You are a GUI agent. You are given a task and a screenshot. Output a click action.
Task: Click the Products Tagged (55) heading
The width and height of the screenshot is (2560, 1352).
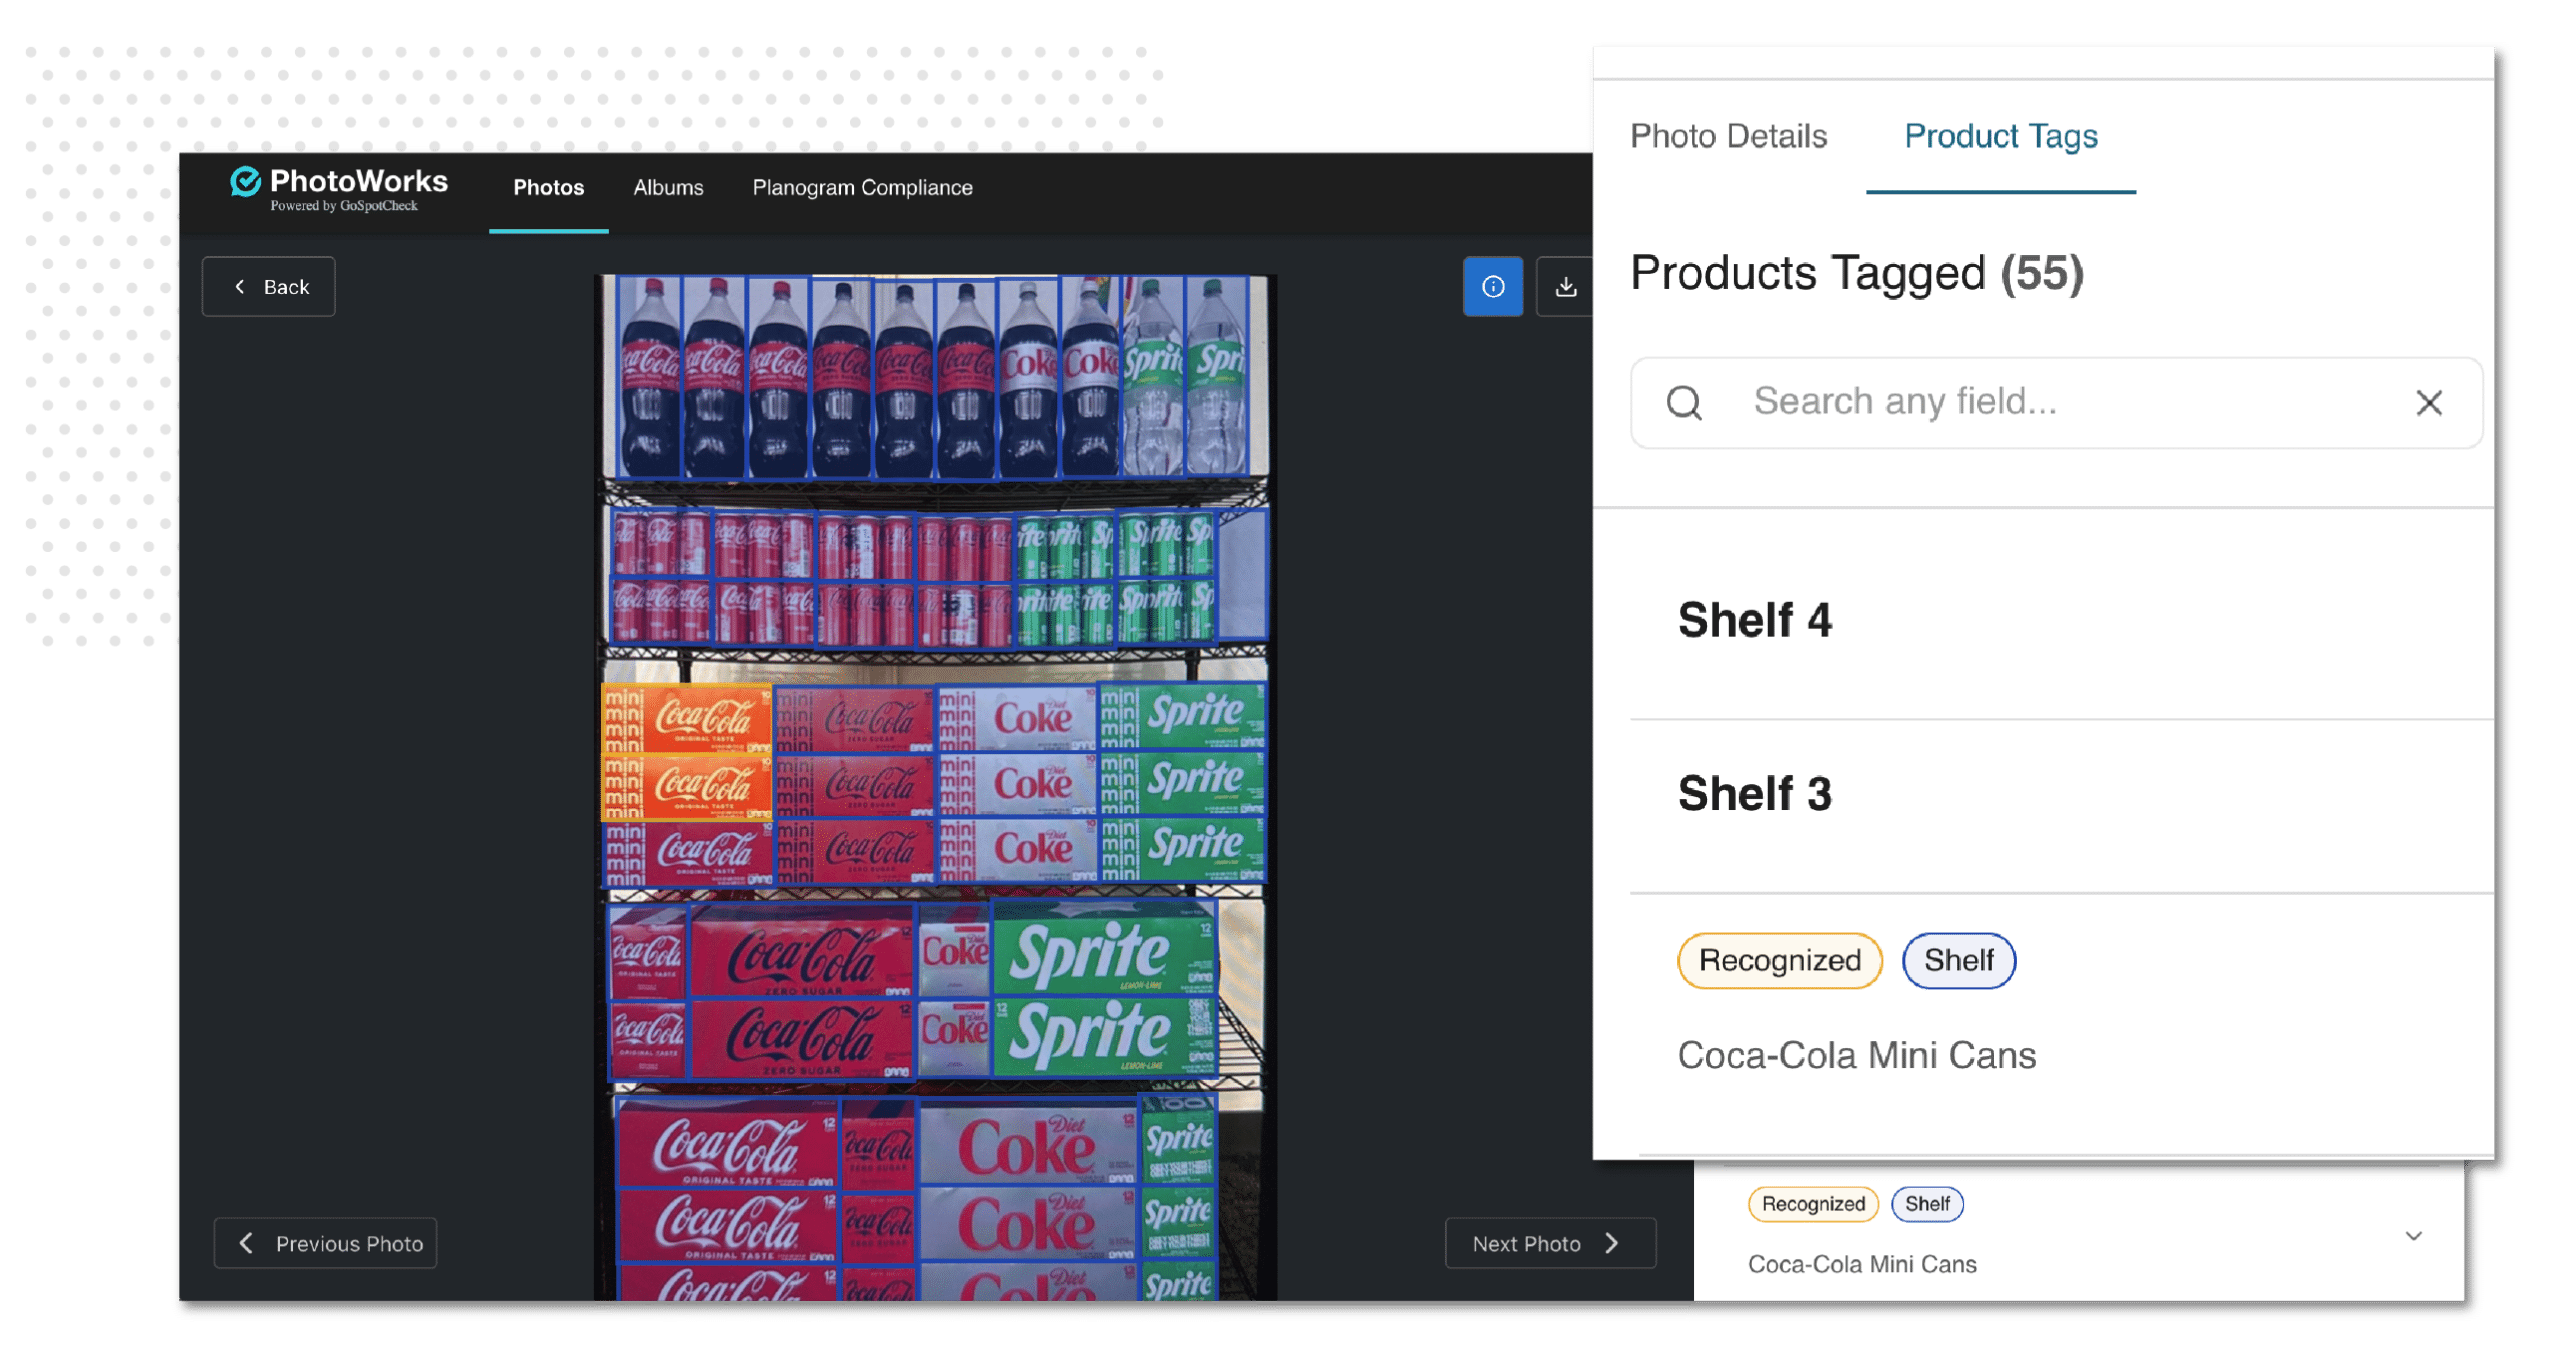point(1856,272)
